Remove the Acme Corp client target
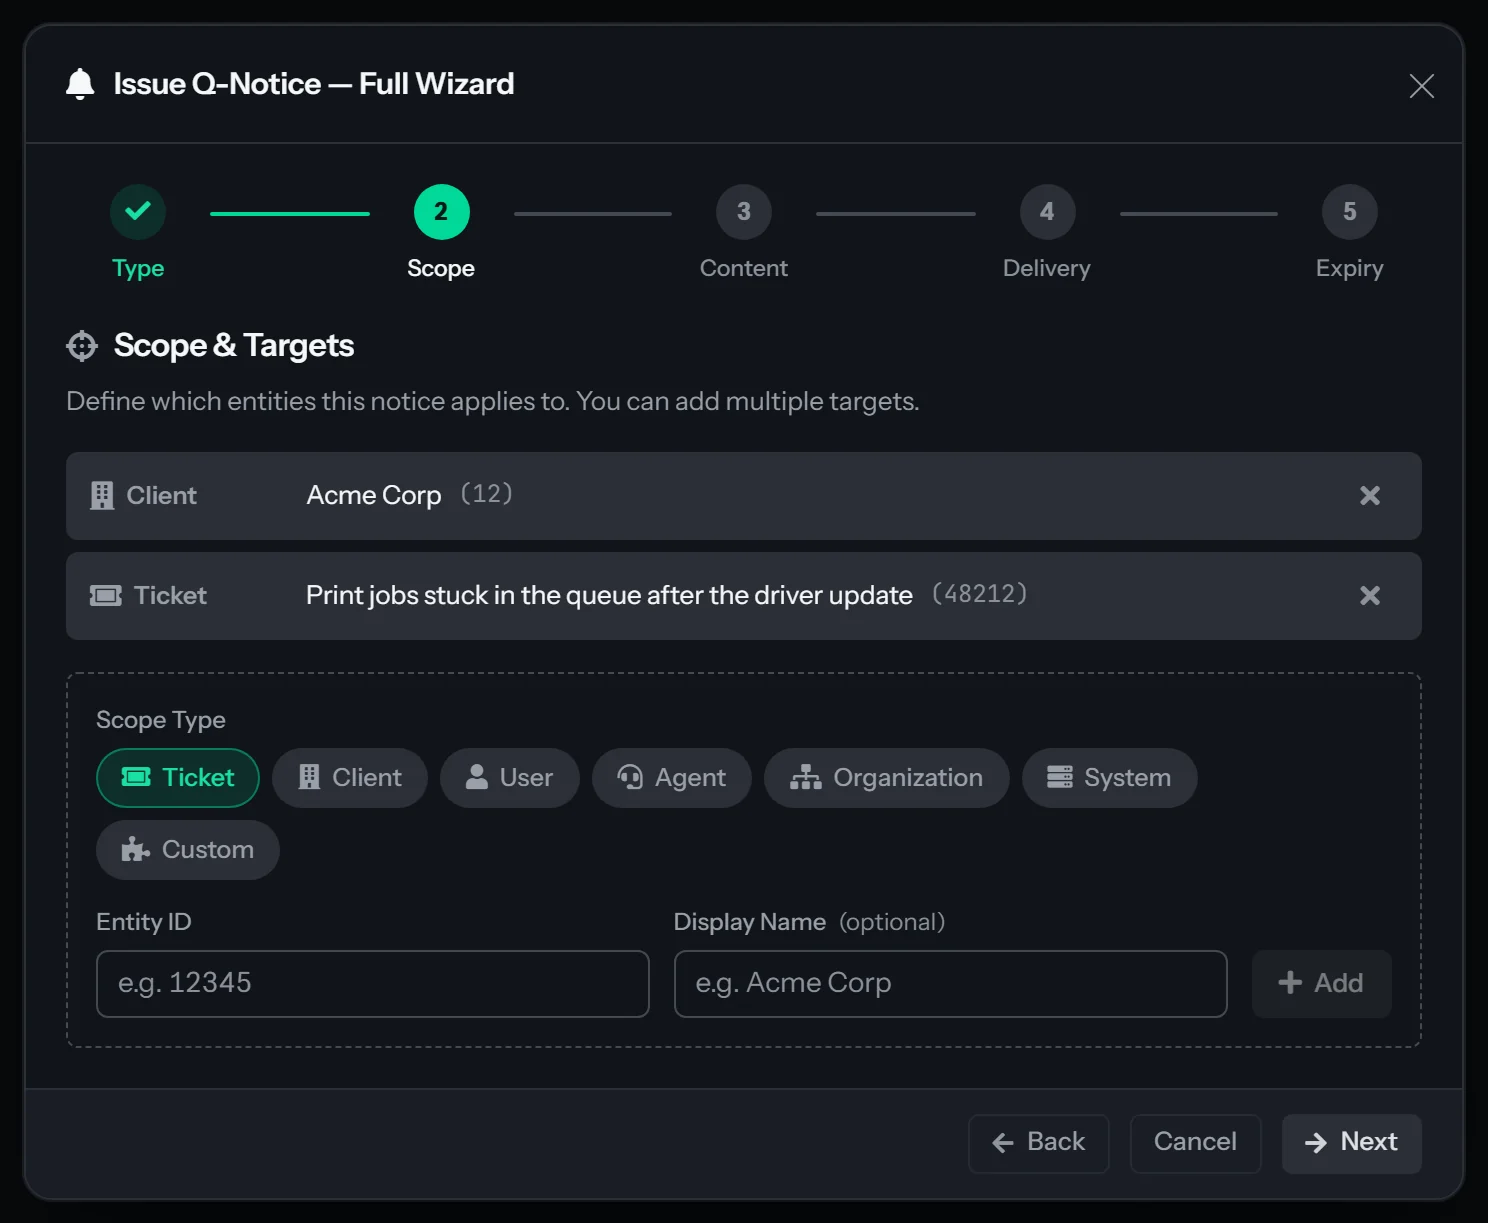This screenshot has width=1488, height=1223. click(1370, 496)
